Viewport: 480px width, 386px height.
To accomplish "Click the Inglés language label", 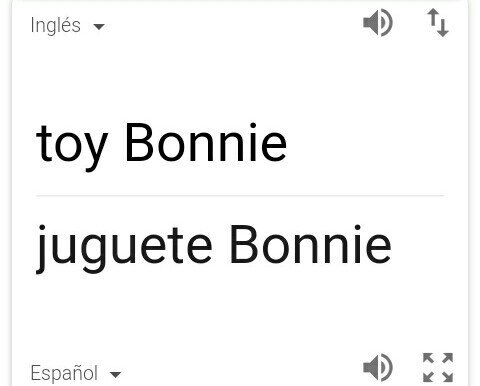I will point(55,25).
